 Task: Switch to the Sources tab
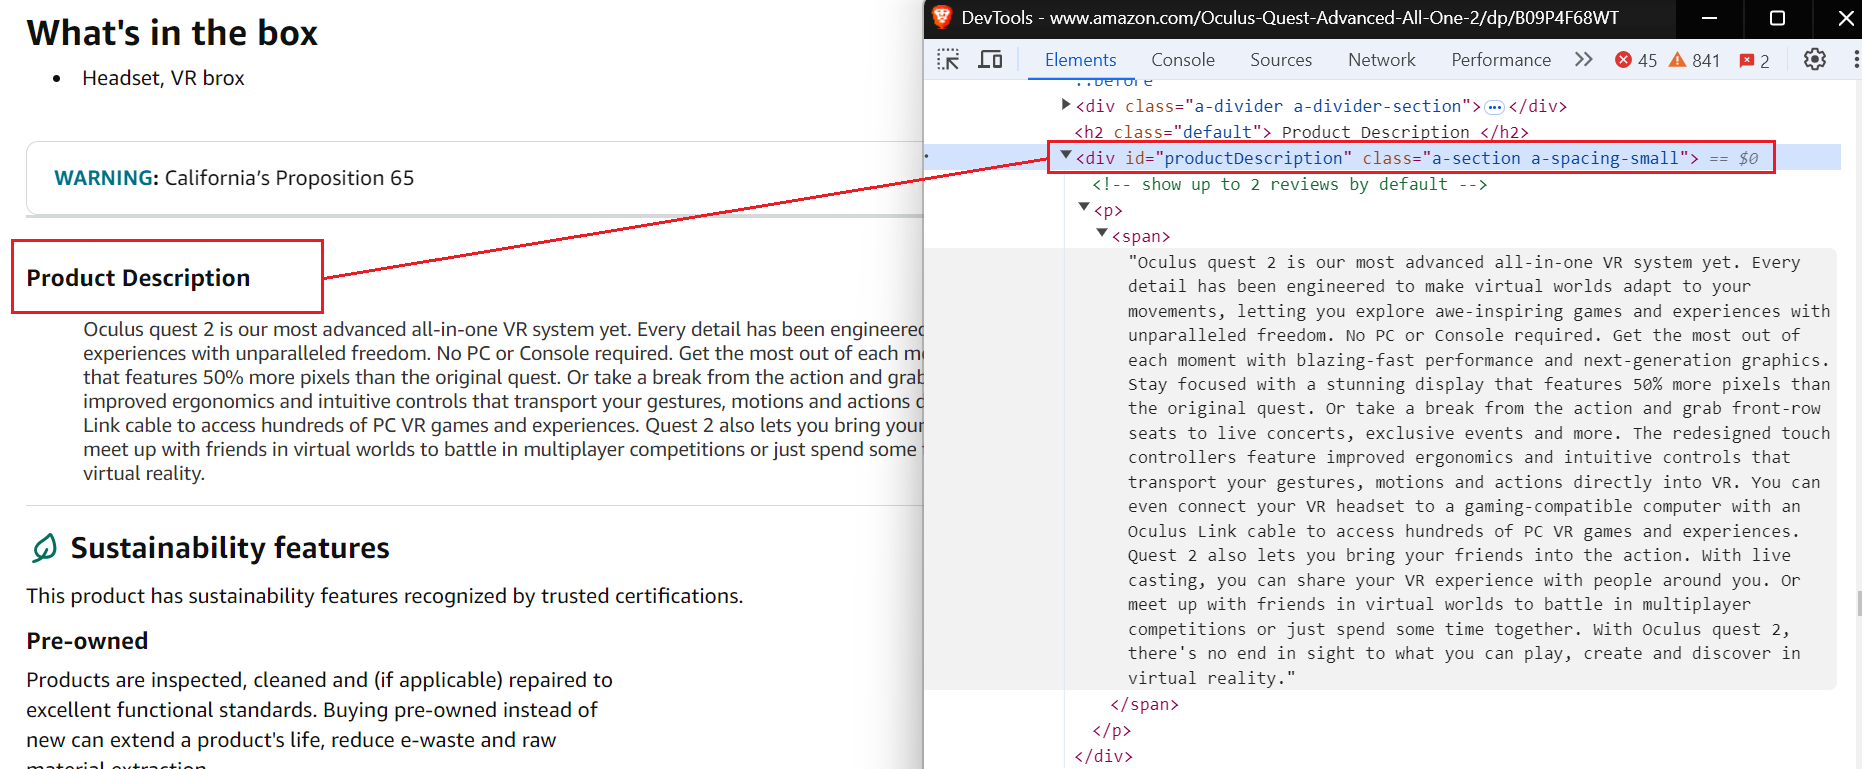point(1280,60)
